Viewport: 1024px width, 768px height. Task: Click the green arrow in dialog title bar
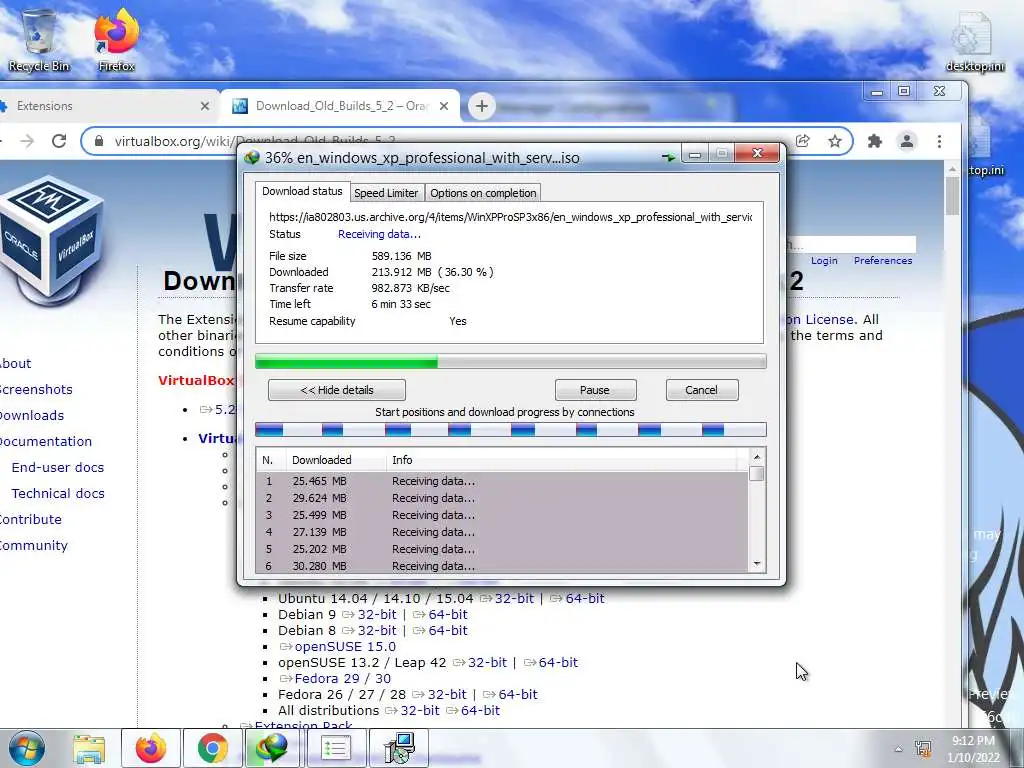(668, 157)
